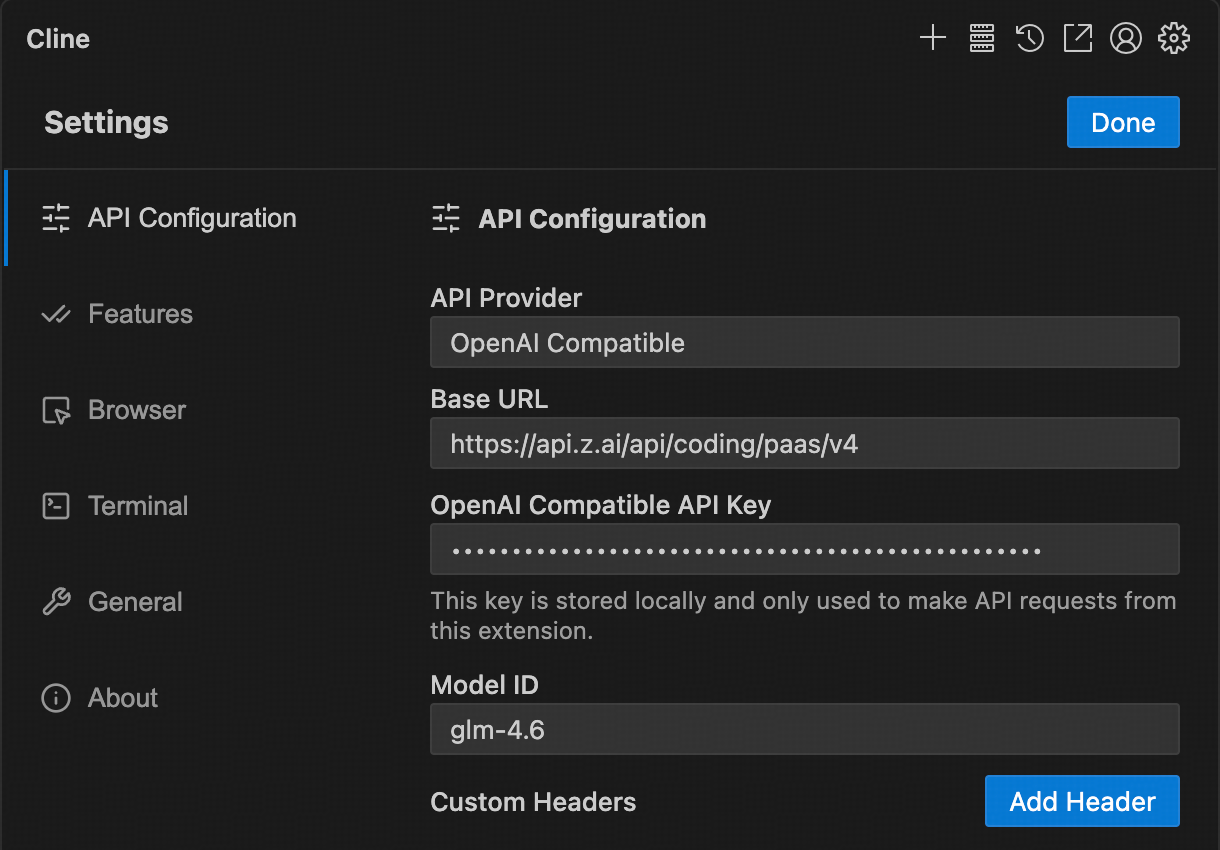
Task: Click the wrench icon for General
Action: (56, 602)
